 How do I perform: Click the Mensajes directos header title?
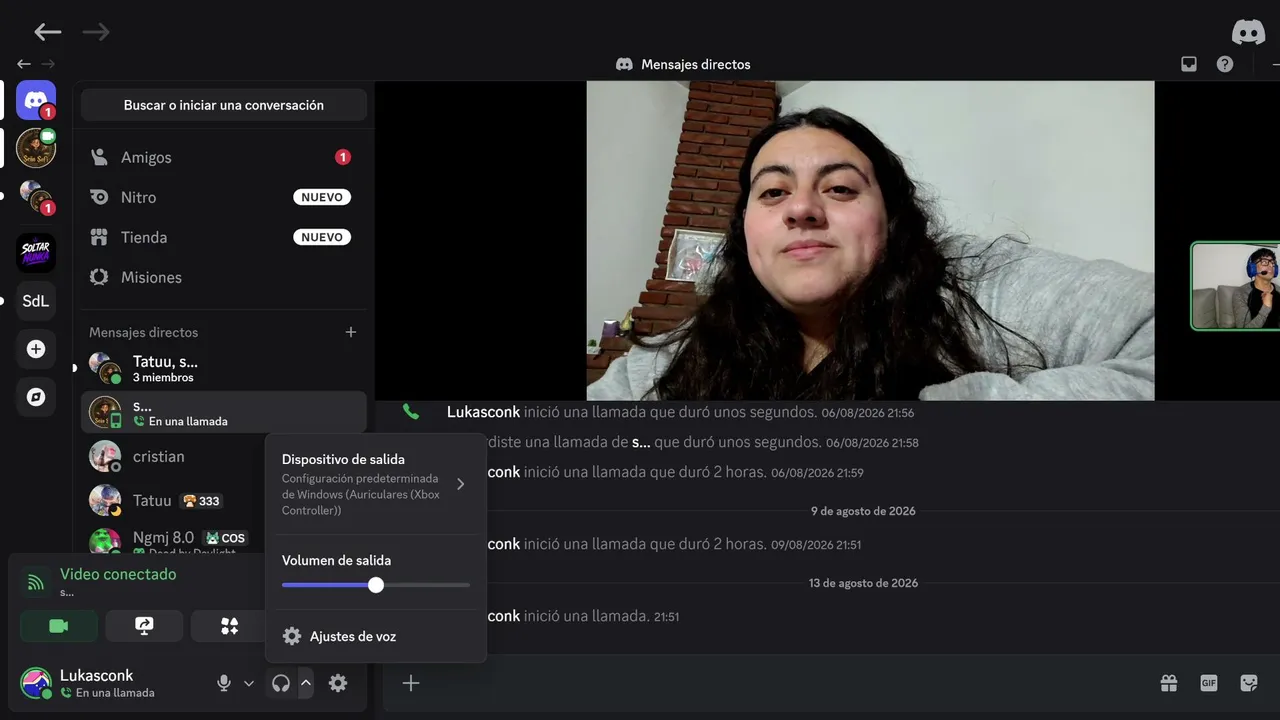696,64
